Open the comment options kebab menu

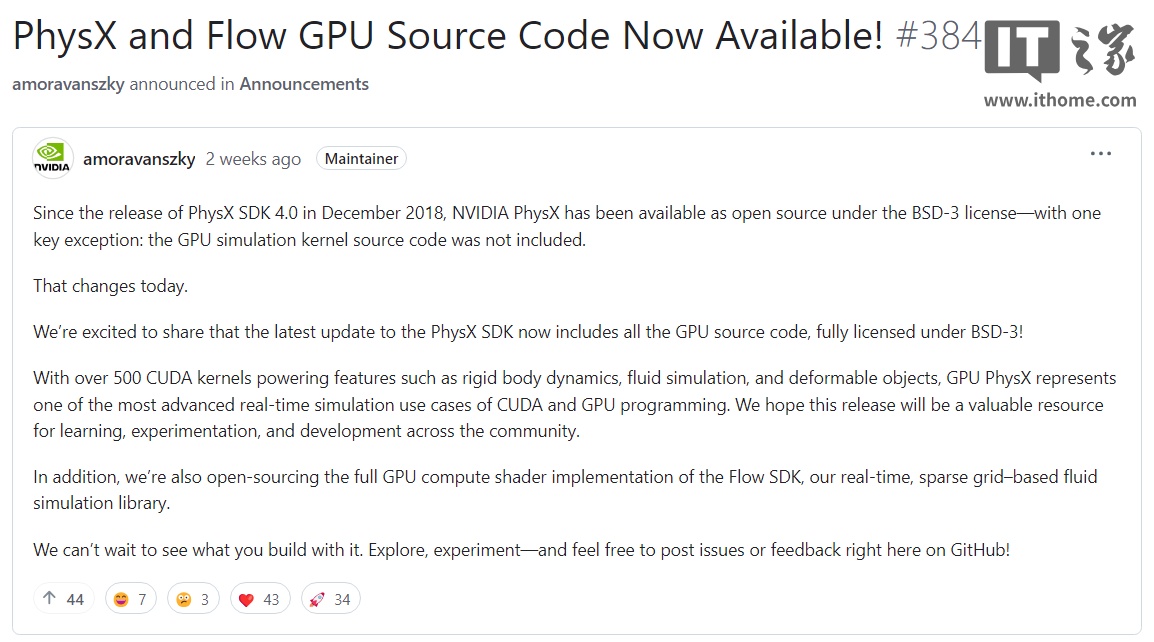pos(1101,152)
